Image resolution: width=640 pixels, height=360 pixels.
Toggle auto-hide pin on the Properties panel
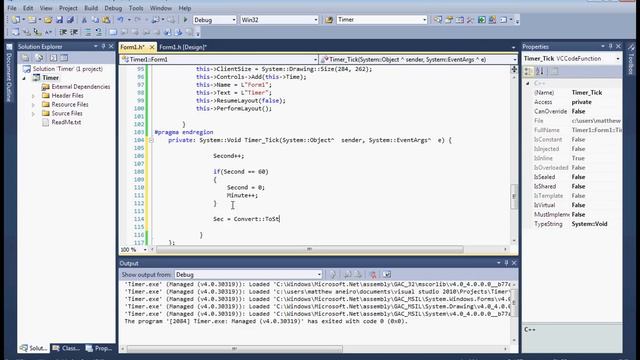pyautogui.click(x=611, y=47)
